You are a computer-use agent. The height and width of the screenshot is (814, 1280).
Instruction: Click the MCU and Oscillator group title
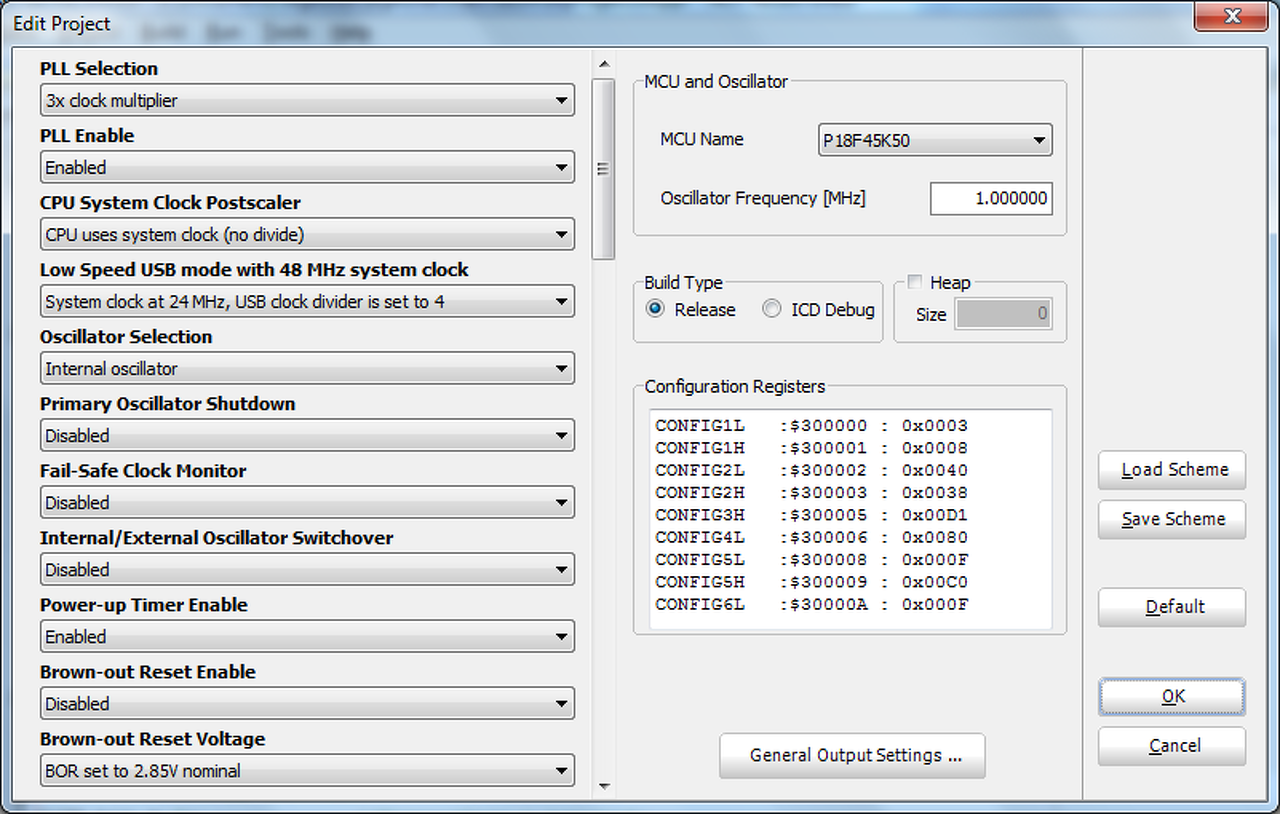[x=716, y=81]
